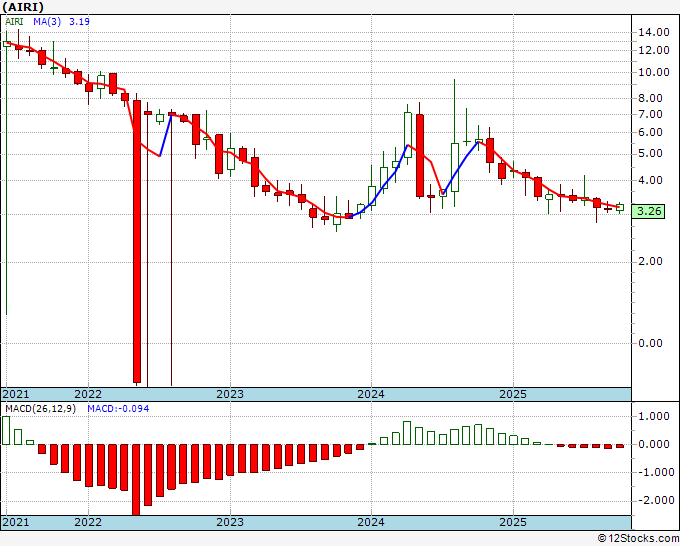Click 2025 on the MACD panel timeline

click(x=513, y=522)
